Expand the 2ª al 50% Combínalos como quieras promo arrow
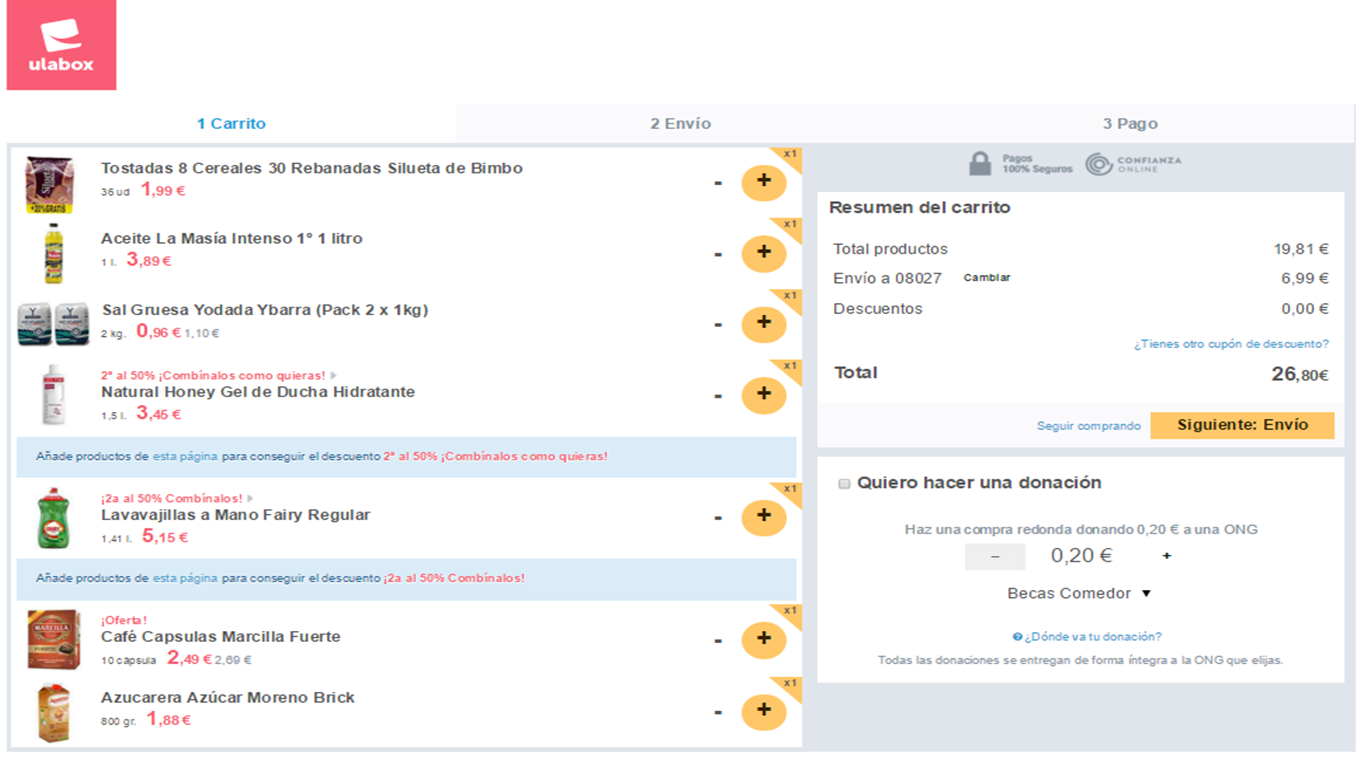 point(333,376)
